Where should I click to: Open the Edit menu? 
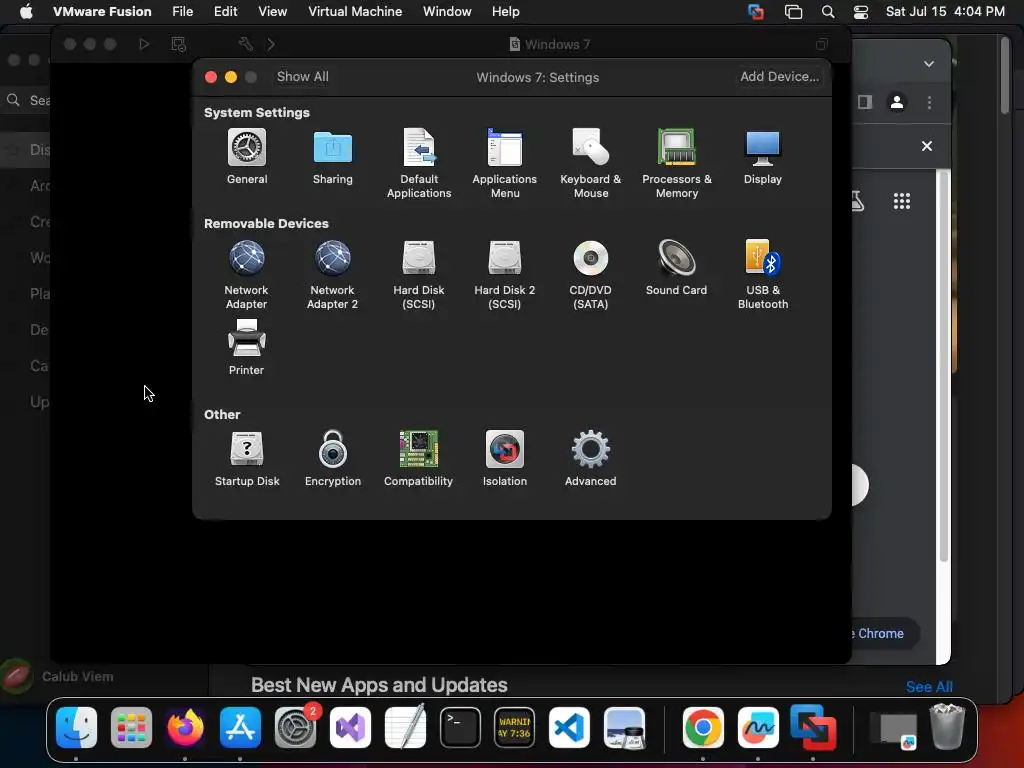(x=225, y=11)
